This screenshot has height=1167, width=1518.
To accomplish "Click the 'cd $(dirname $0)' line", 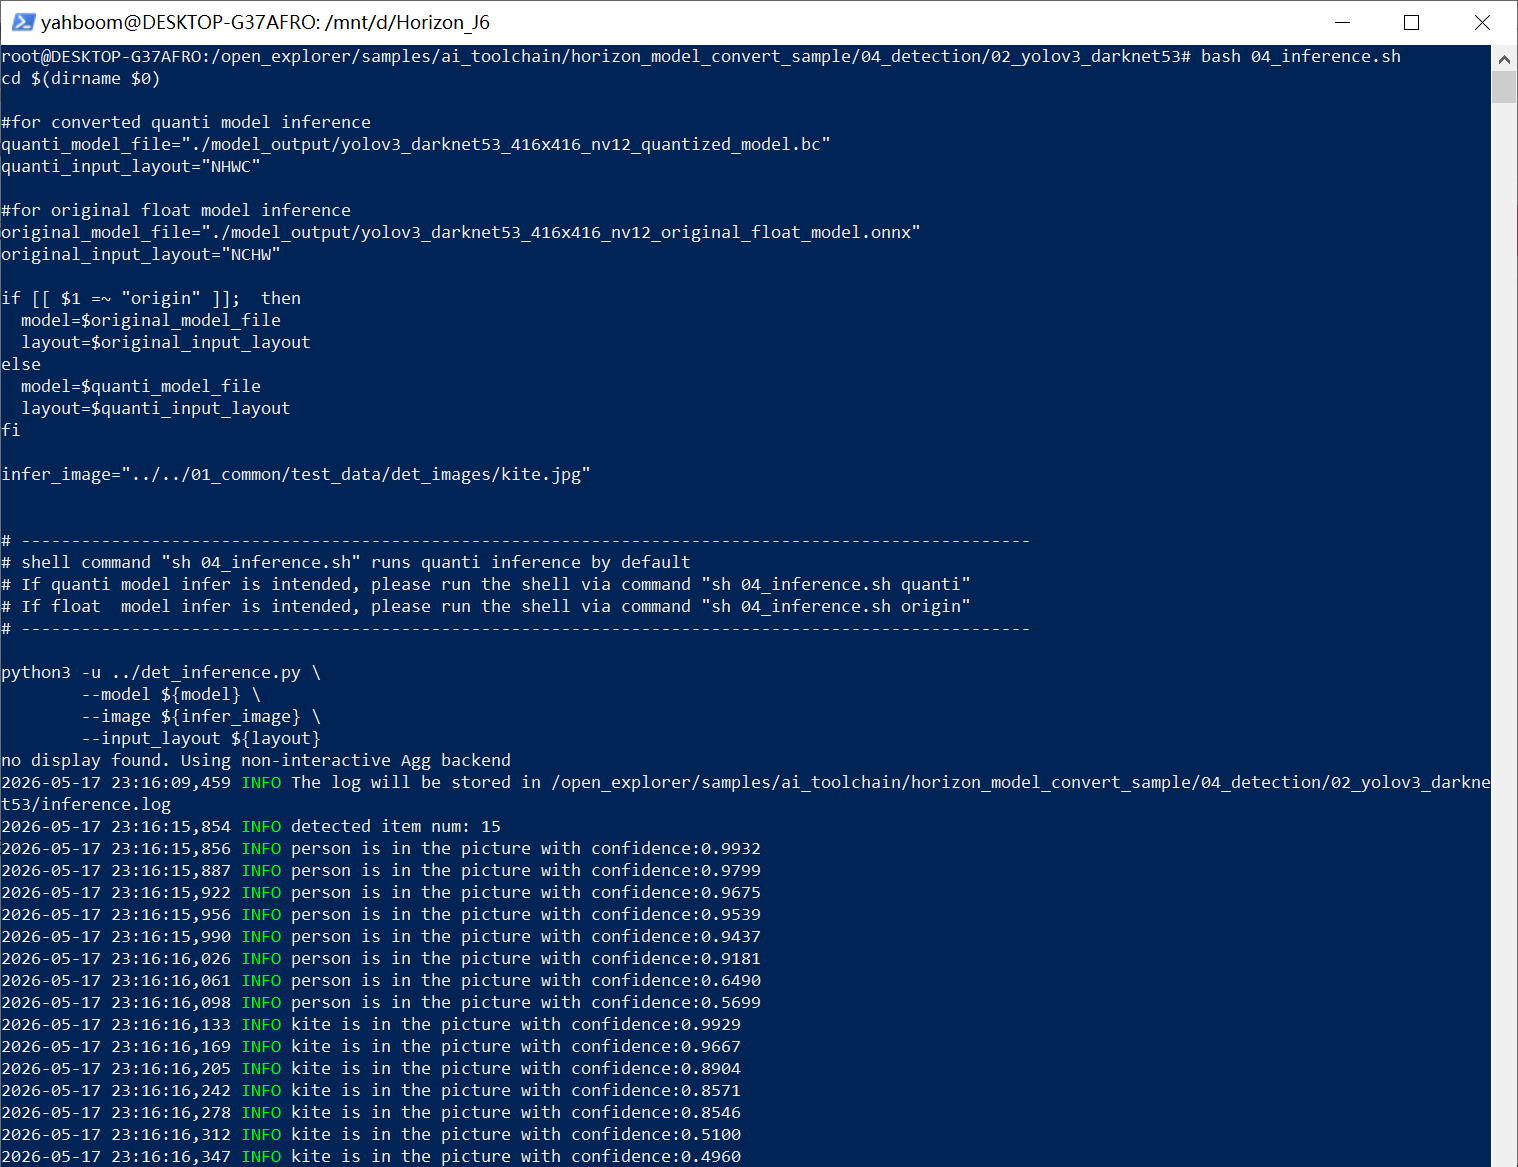I will point(81,78).
